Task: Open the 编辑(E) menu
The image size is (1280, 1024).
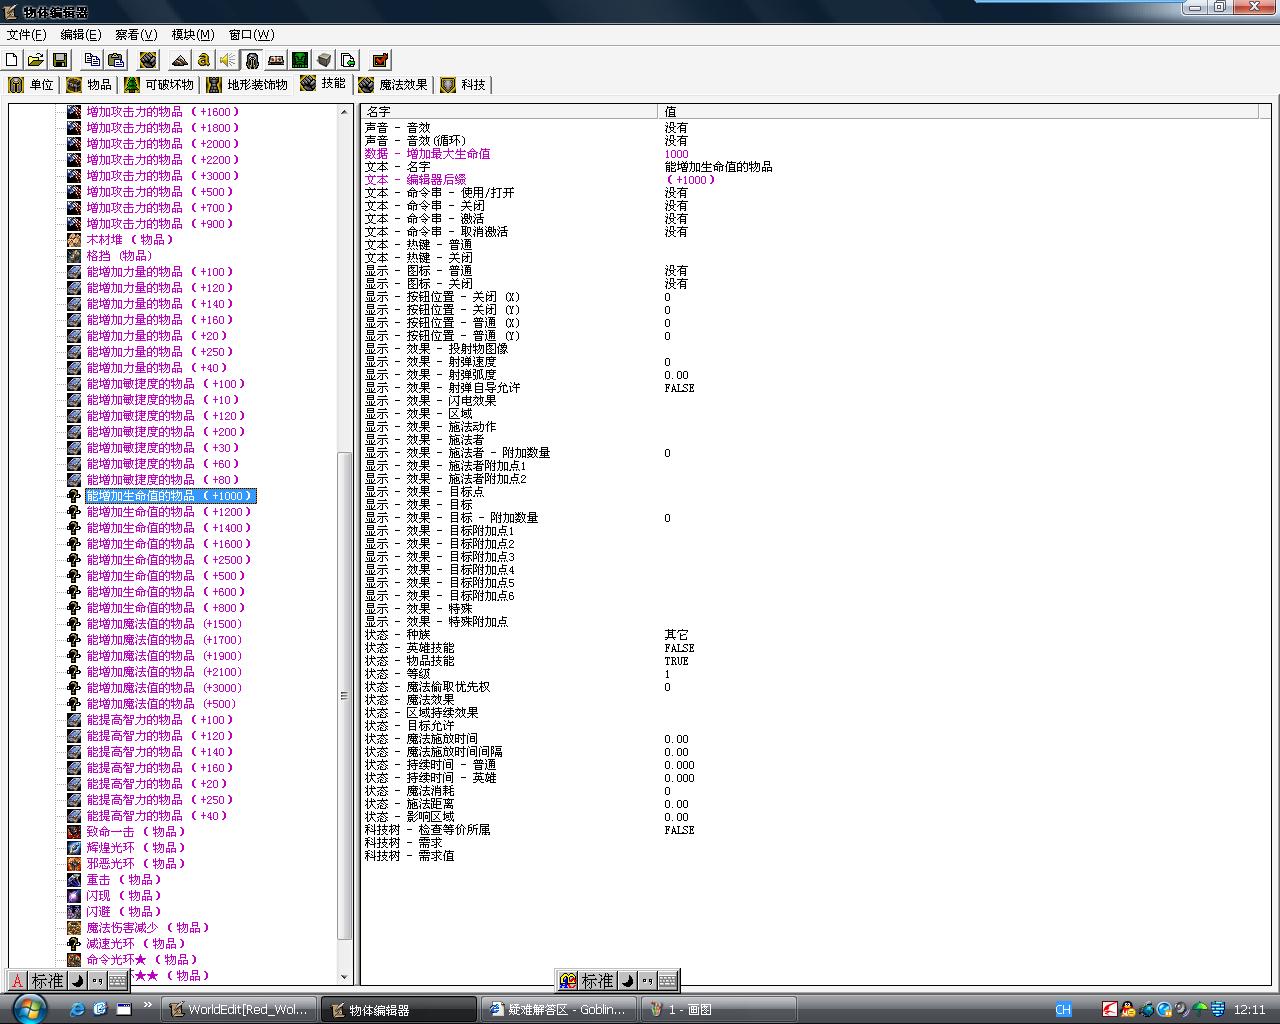Action: click(80, 35)
